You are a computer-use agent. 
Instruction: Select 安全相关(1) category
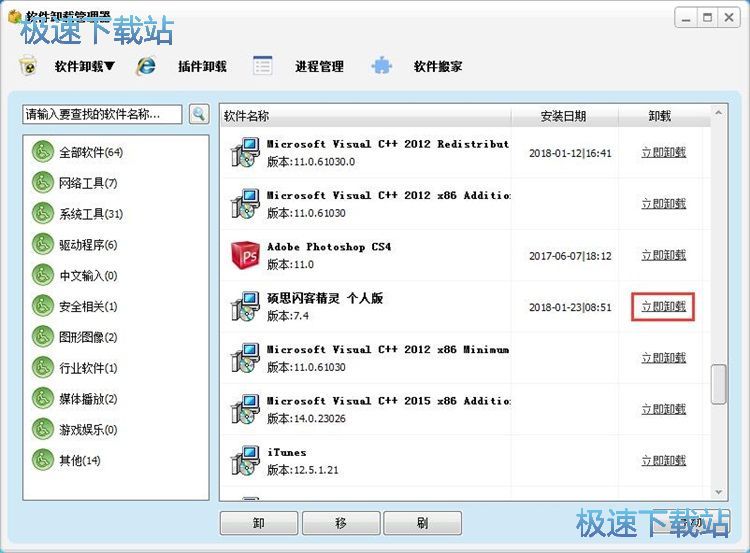click(88, 306)
